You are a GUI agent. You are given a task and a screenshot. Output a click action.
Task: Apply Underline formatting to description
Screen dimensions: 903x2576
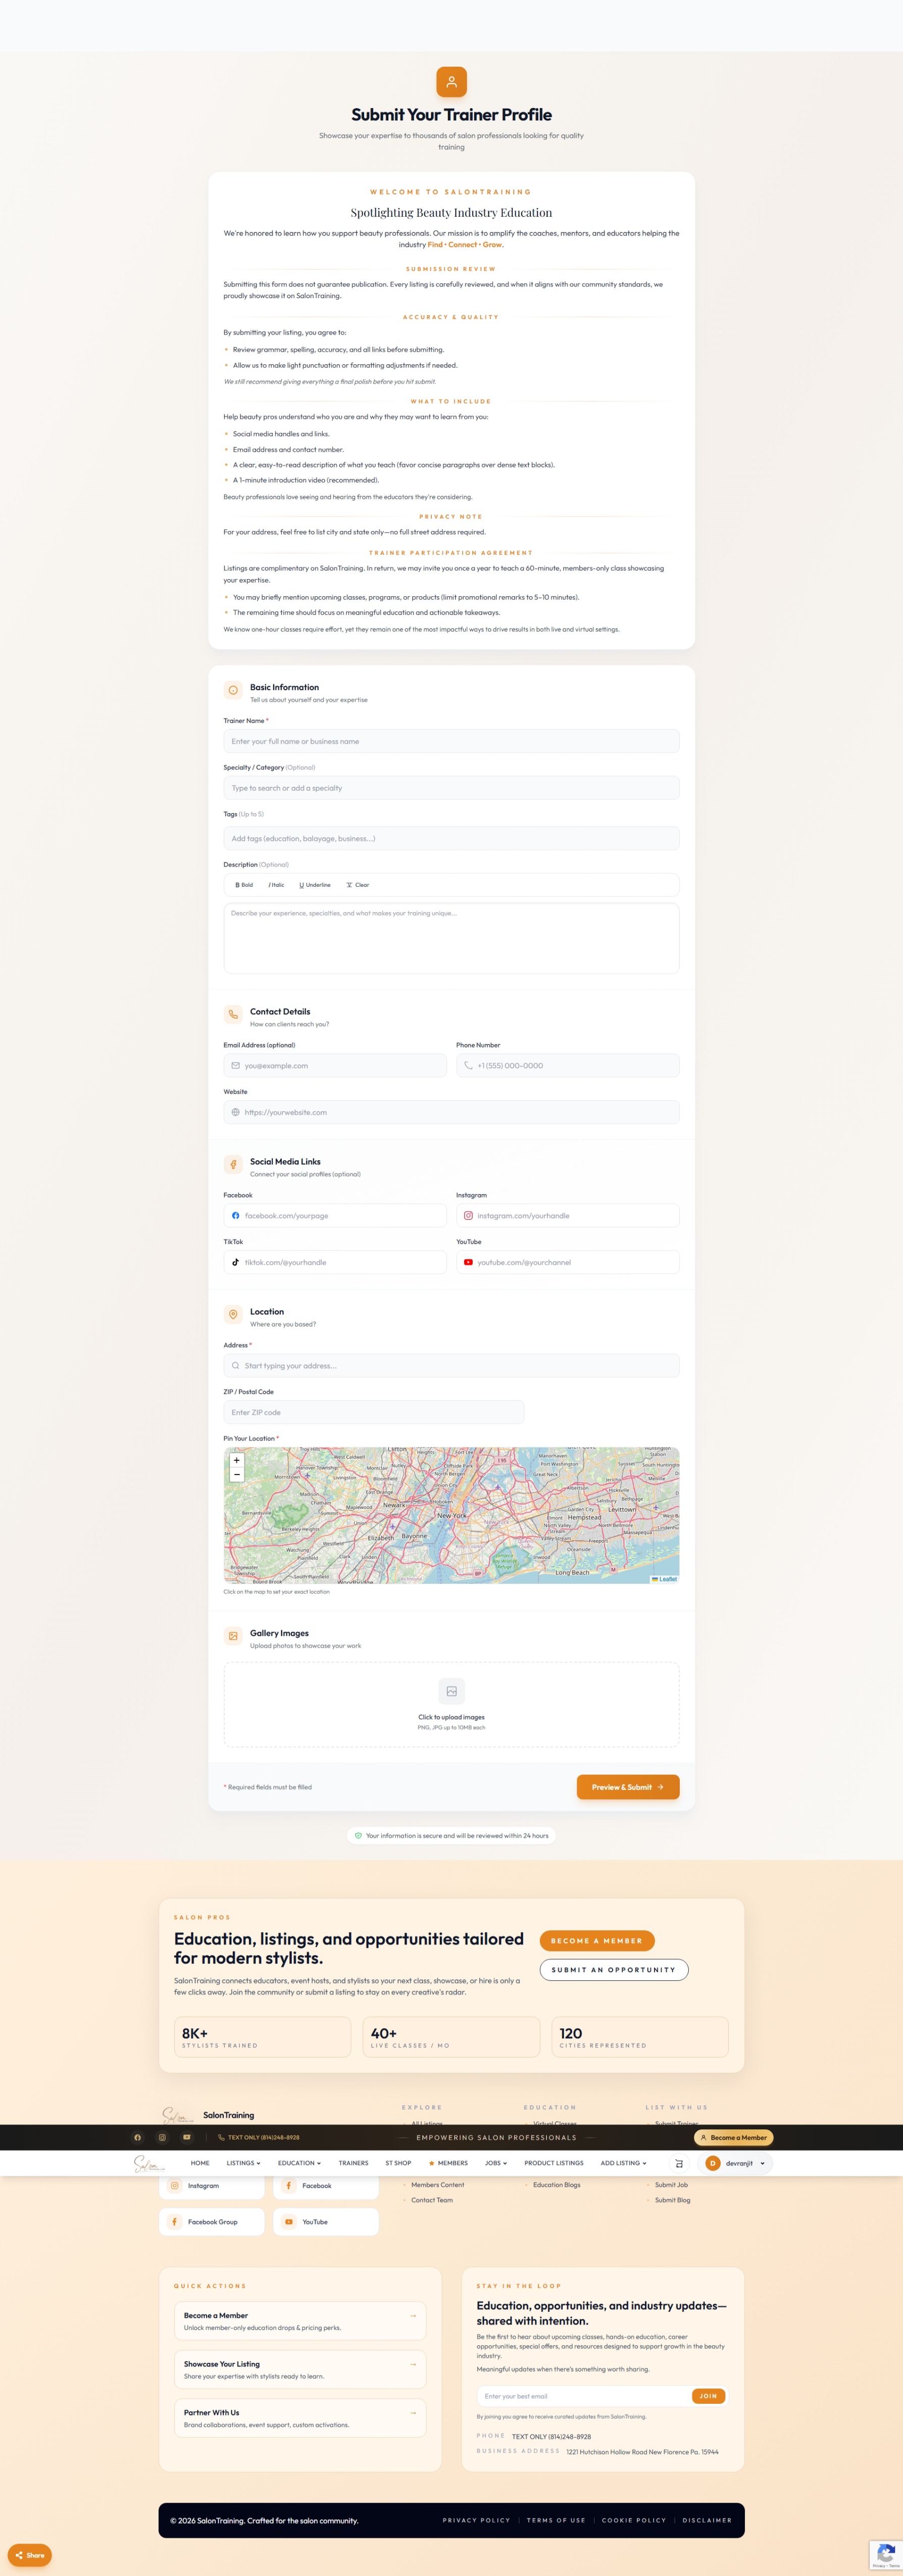pos(315,885)
